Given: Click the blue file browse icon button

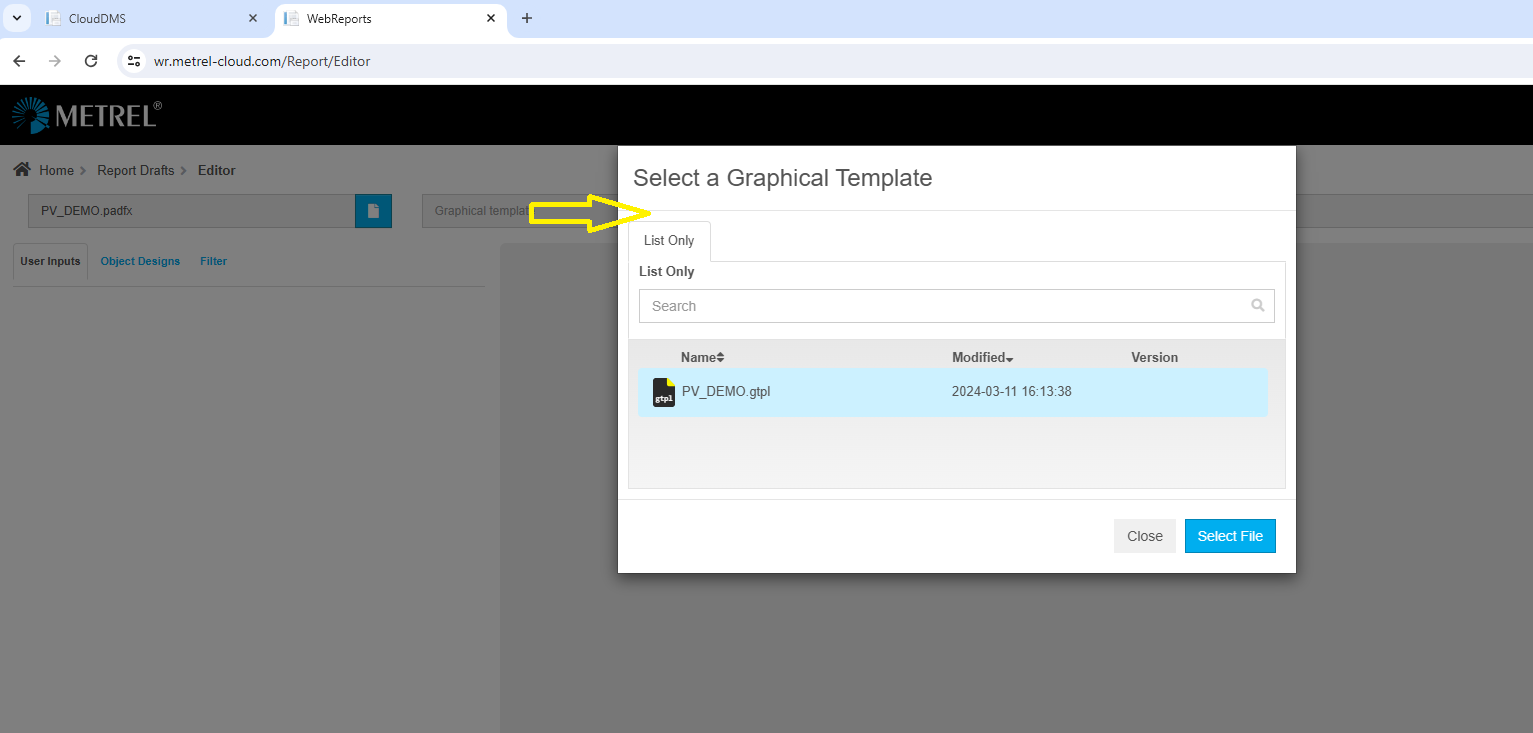Looking at the screenshot, I should 373,211.
